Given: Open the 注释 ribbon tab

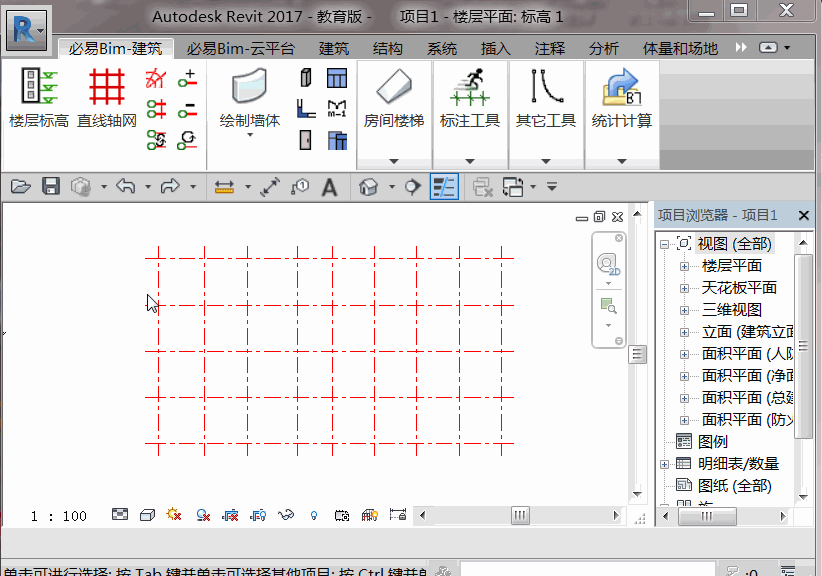Looking at the screenshot, I should point(549,49).
